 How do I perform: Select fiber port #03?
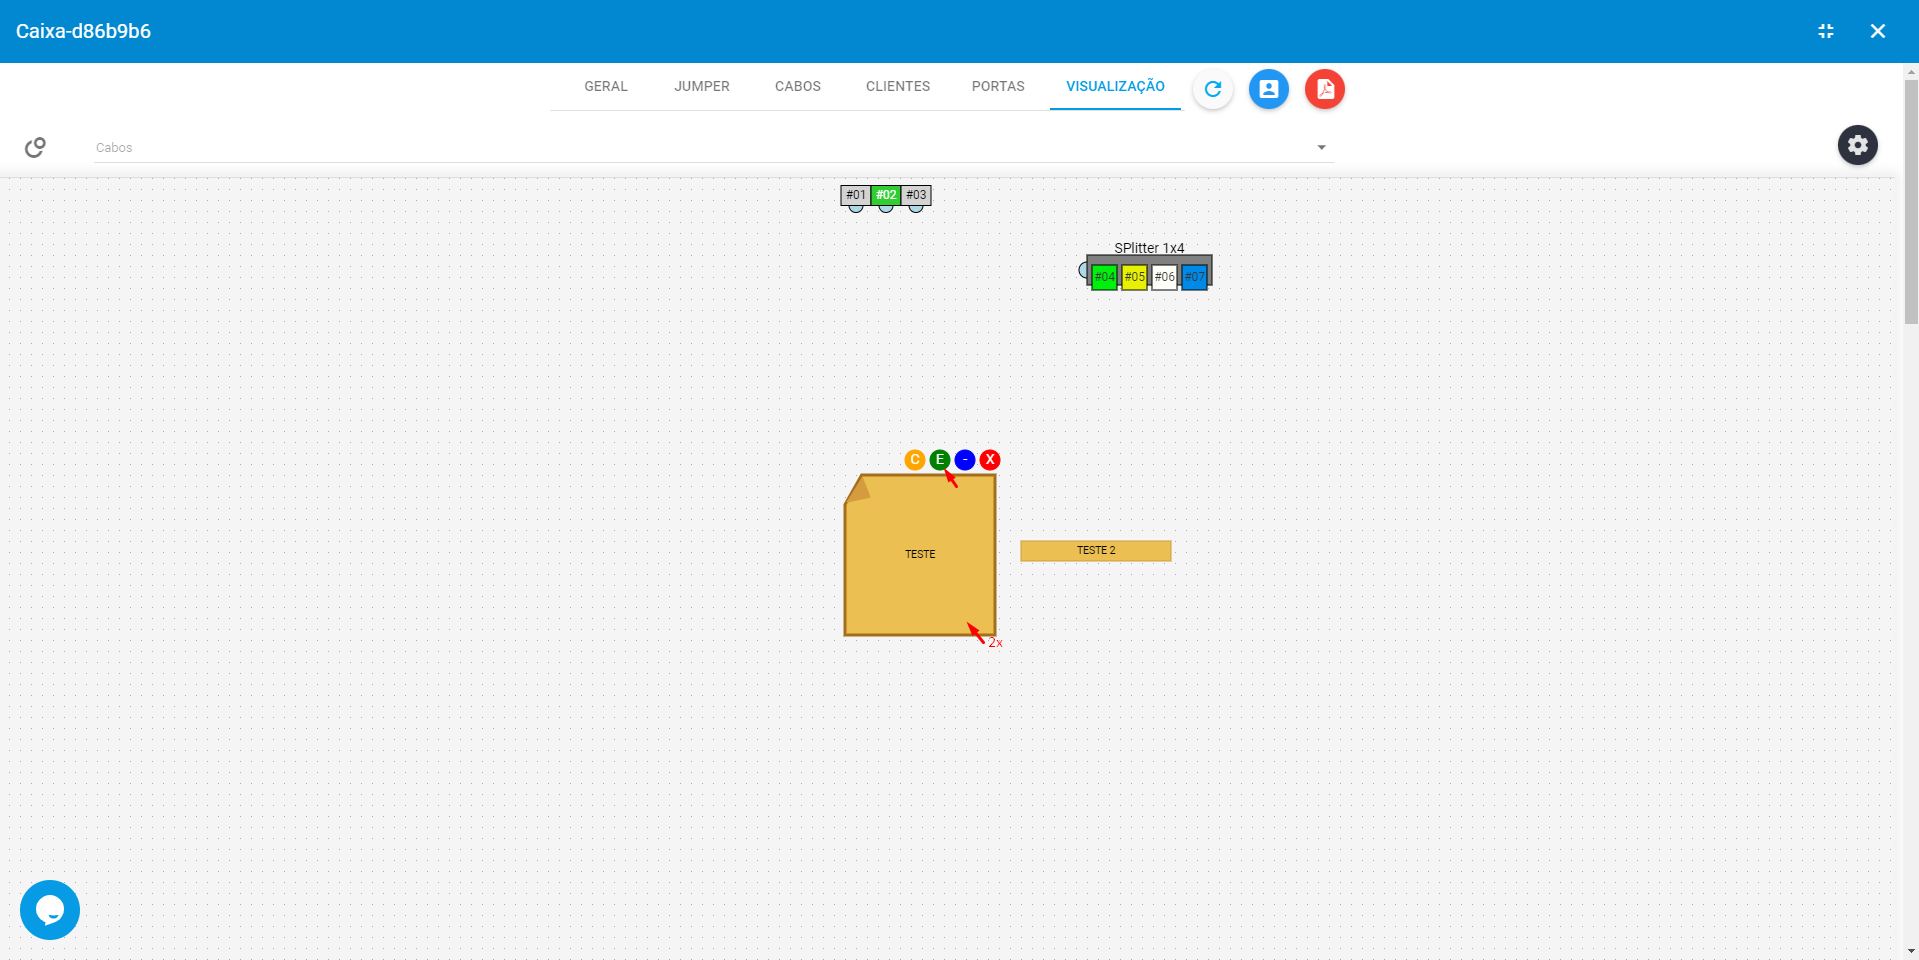click(x=916, y=195)
